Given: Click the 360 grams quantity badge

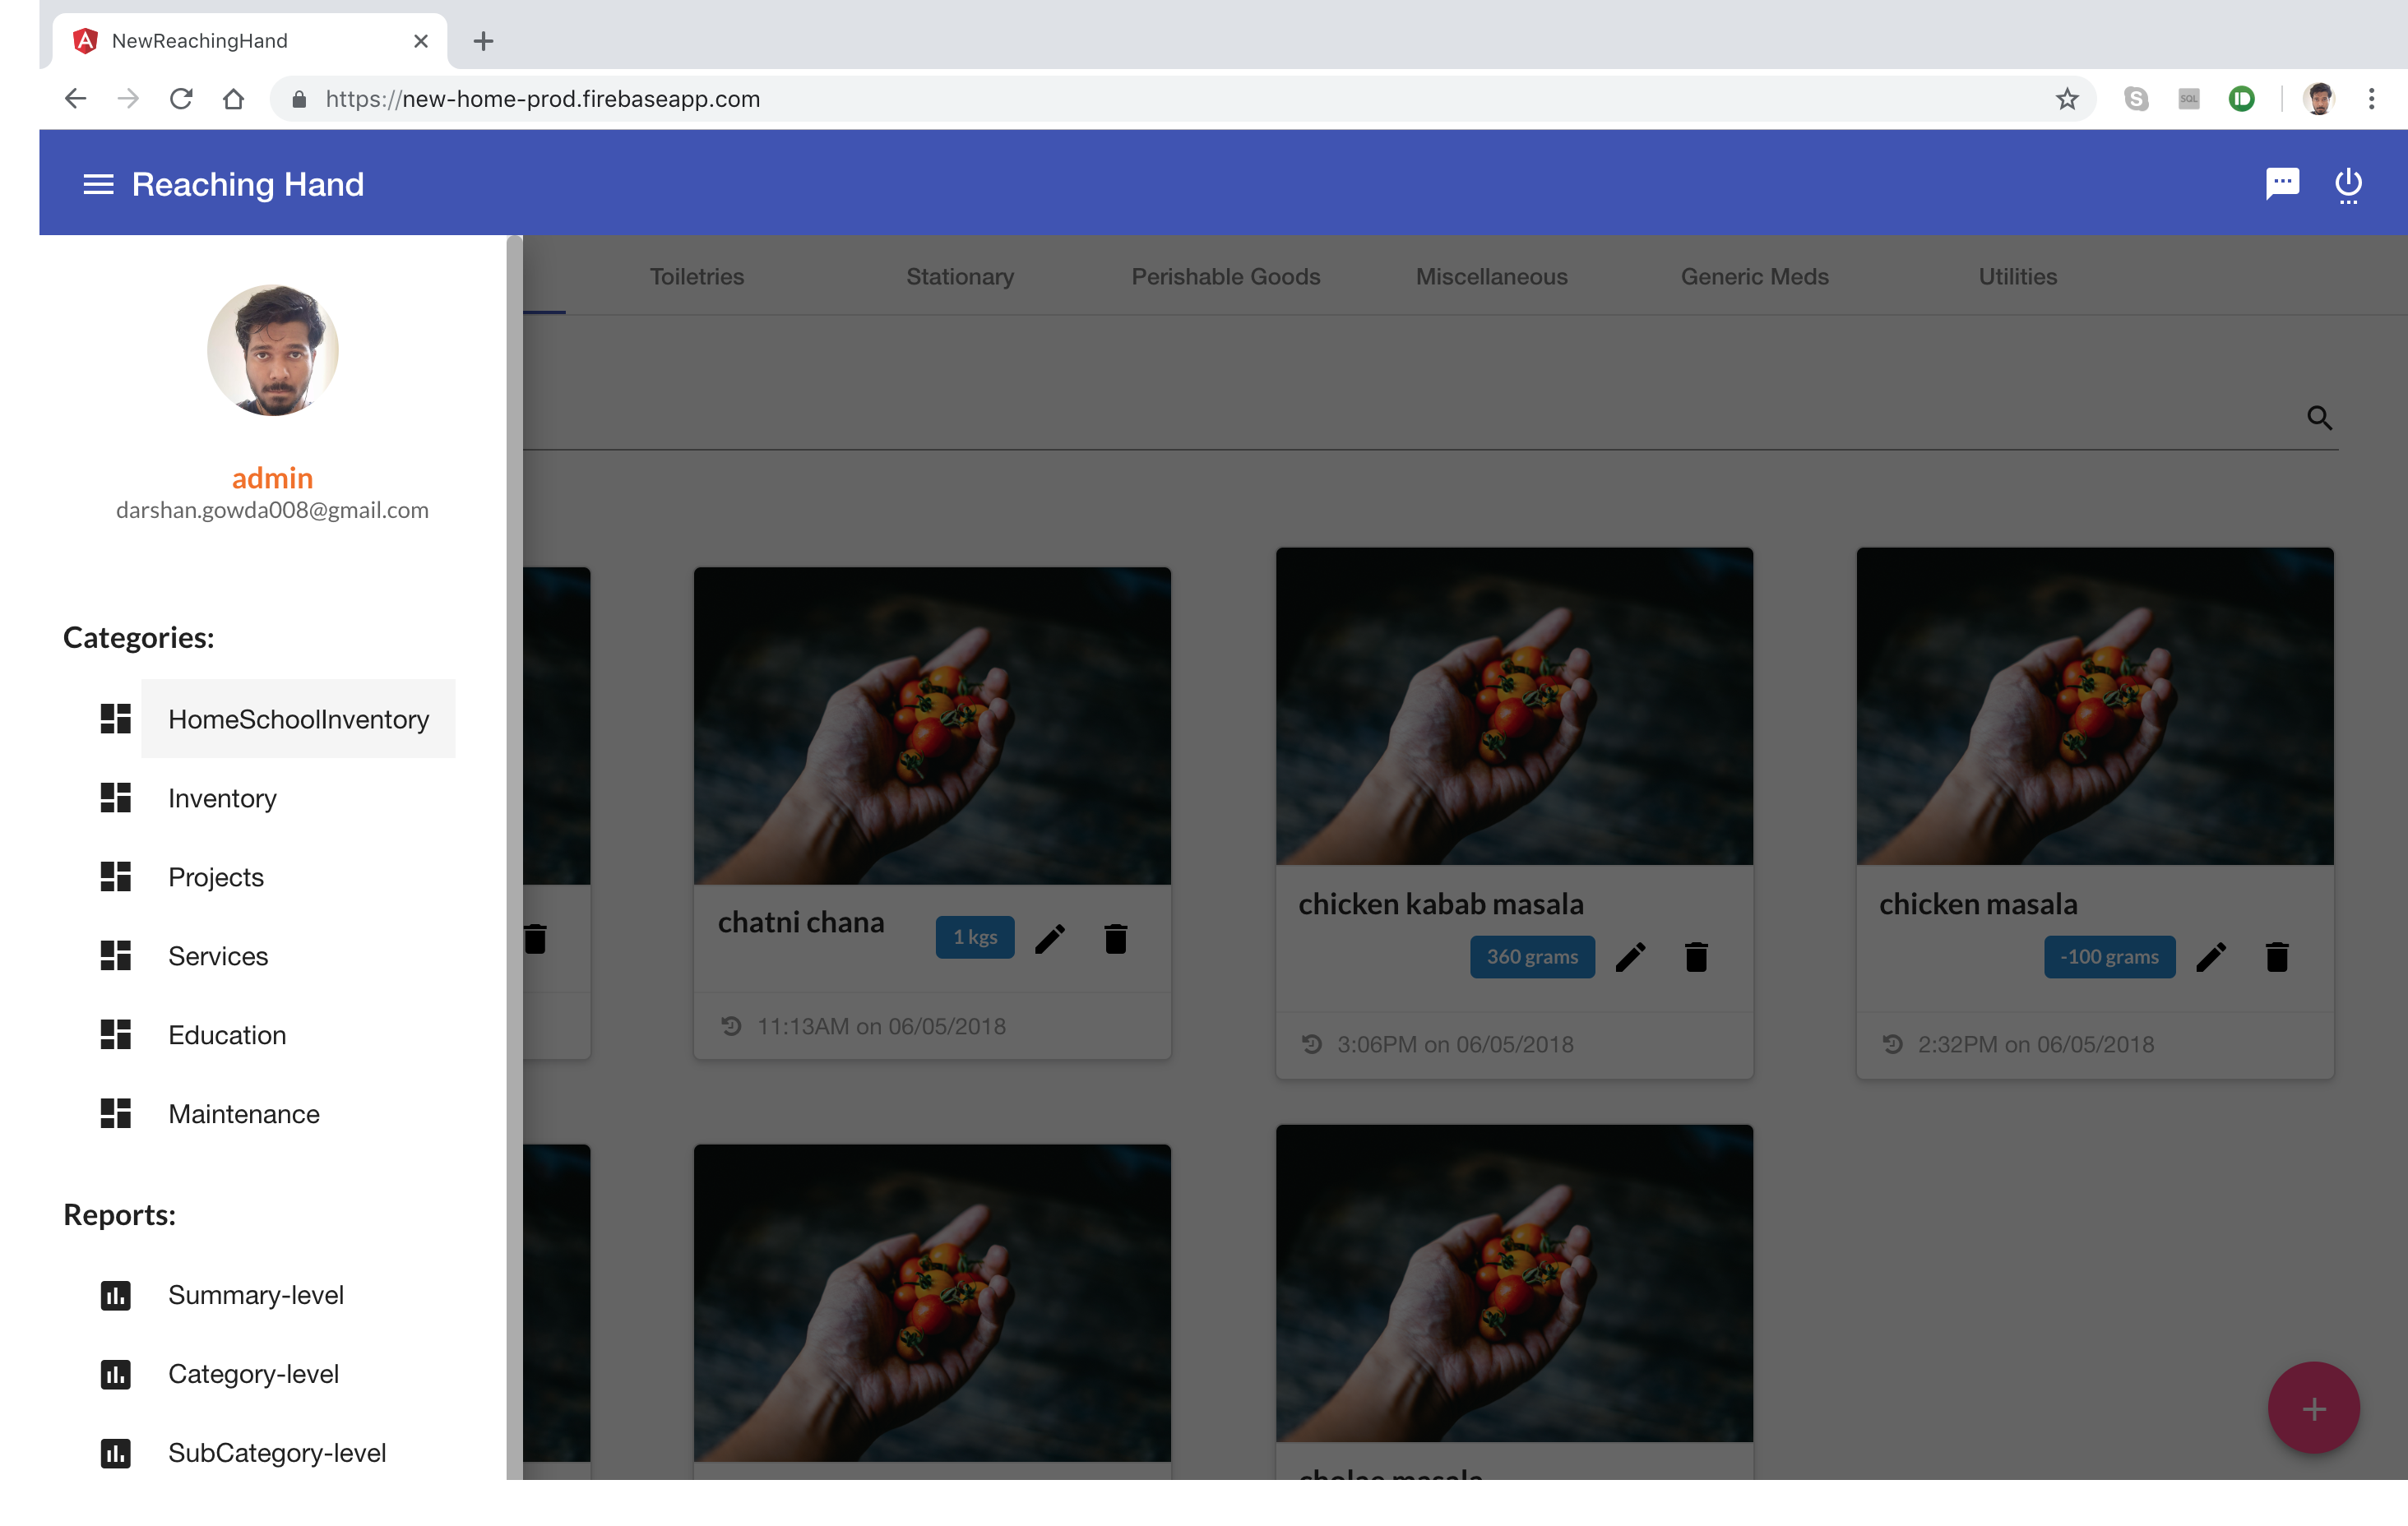Looking at the screenshot, I should pyautogui.click(x=1531, y=957).
